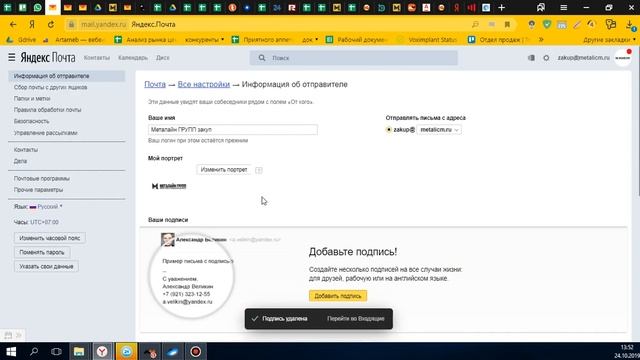Screen dimensions: 640x360
Task: Open settings gear icon near account name
Action: pyautogui.click(x=546, y=58)
